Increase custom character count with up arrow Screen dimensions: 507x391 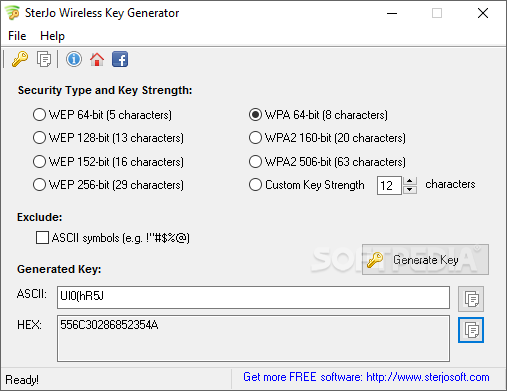pos(410,181)
